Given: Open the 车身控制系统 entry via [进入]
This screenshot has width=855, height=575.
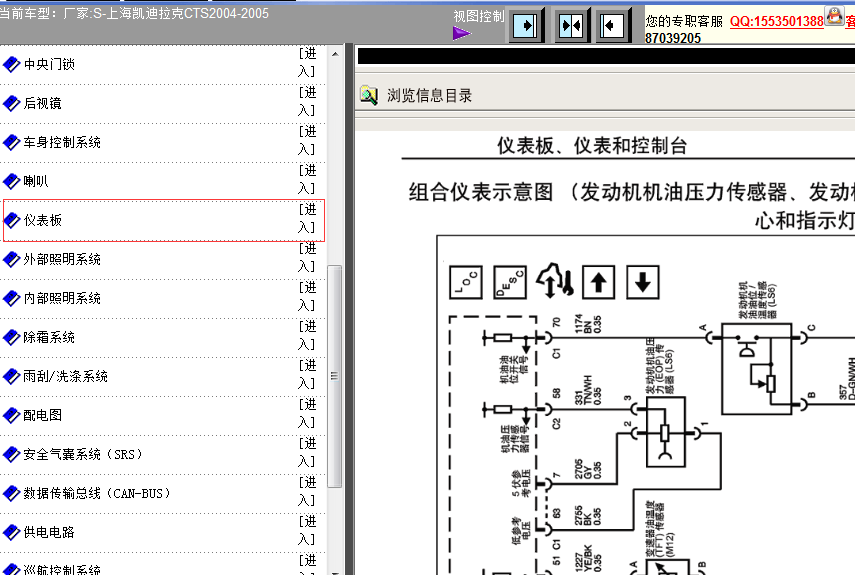Looking at the screenshot, I should 307,140.
